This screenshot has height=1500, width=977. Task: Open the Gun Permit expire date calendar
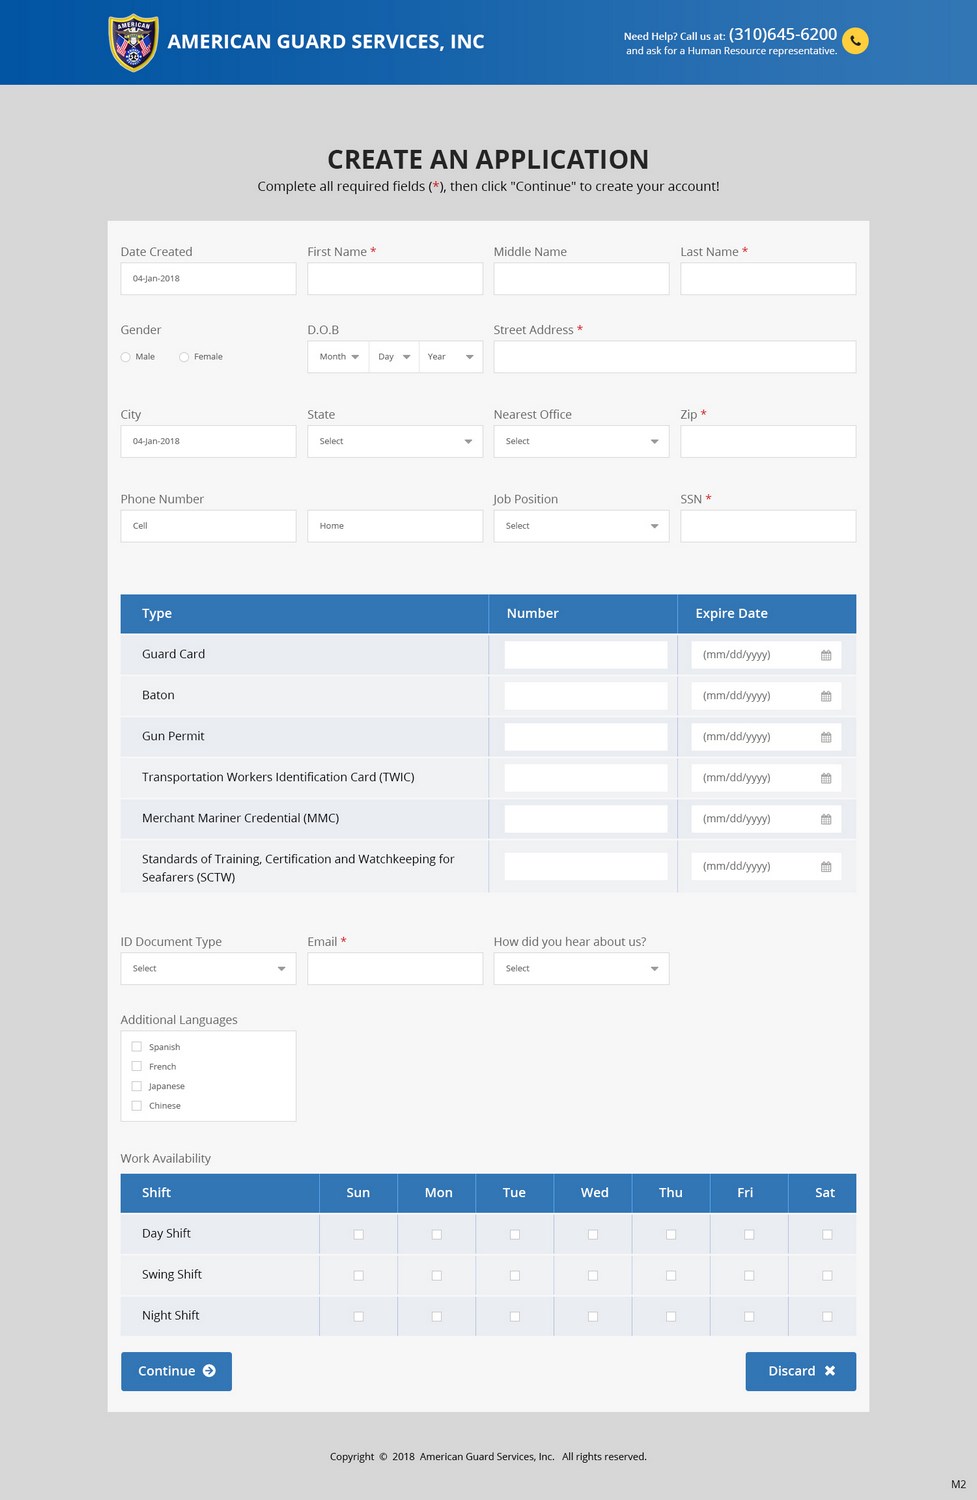pyautogui.click(x=826, y=737)
